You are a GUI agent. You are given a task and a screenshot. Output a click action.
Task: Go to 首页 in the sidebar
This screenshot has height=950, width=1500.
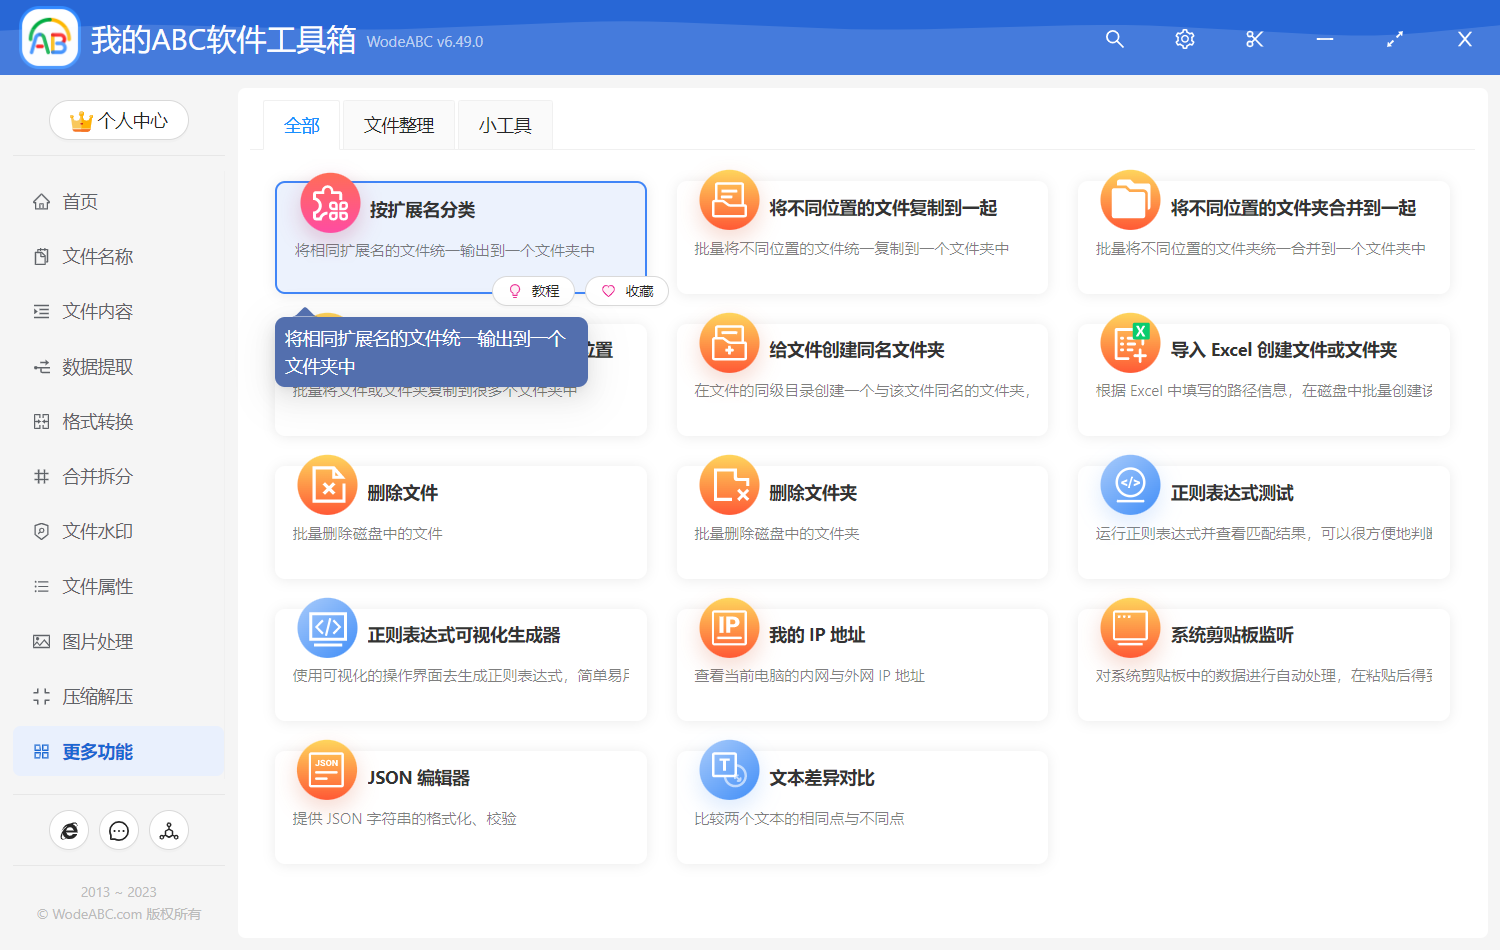click(80, 202)
